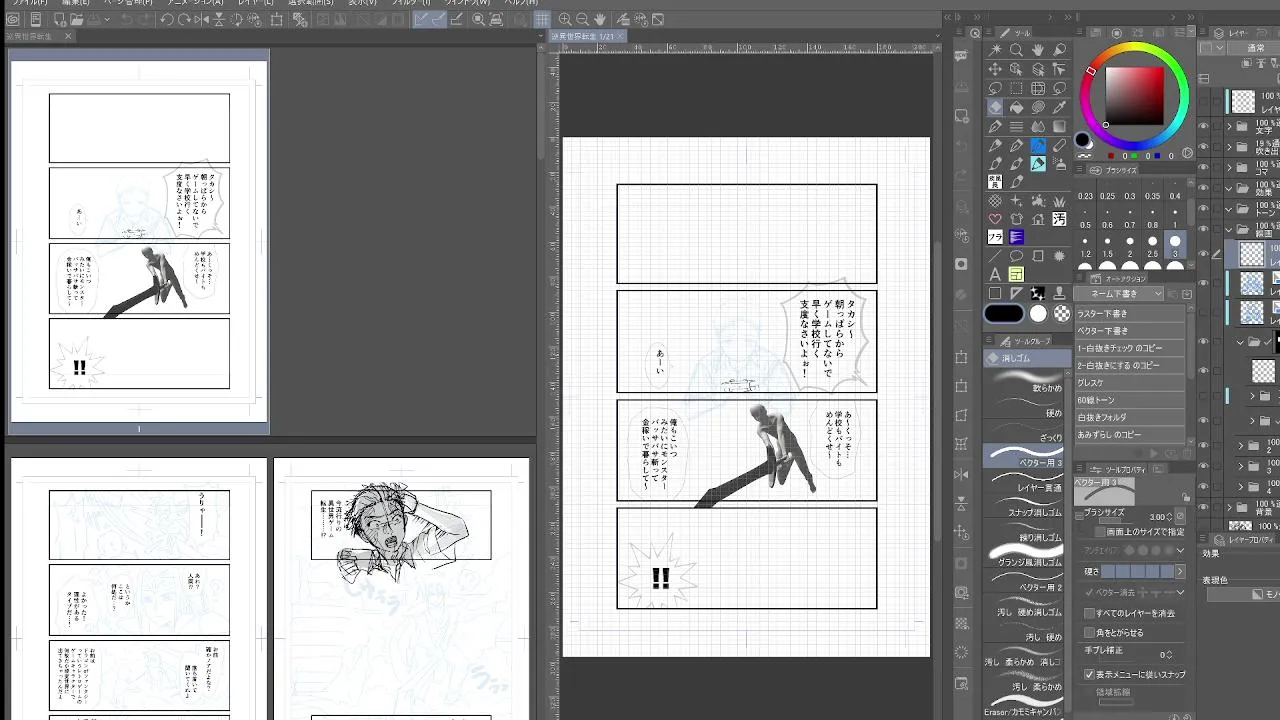
Task: Select the paint bucket fill tool
Action: (x=1016, y=107)
